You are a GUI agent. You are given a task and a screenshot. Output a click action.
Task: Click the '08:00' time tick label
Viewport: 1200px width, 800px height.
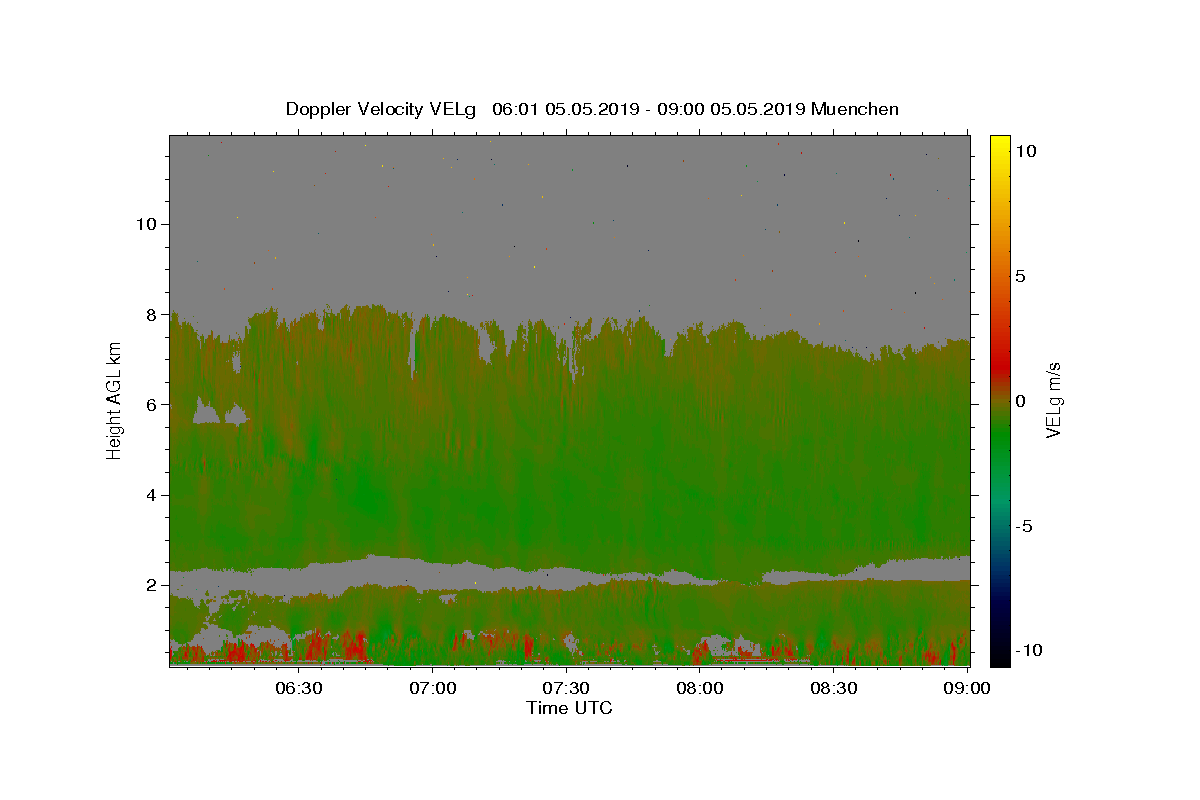(x=700, y=688)
